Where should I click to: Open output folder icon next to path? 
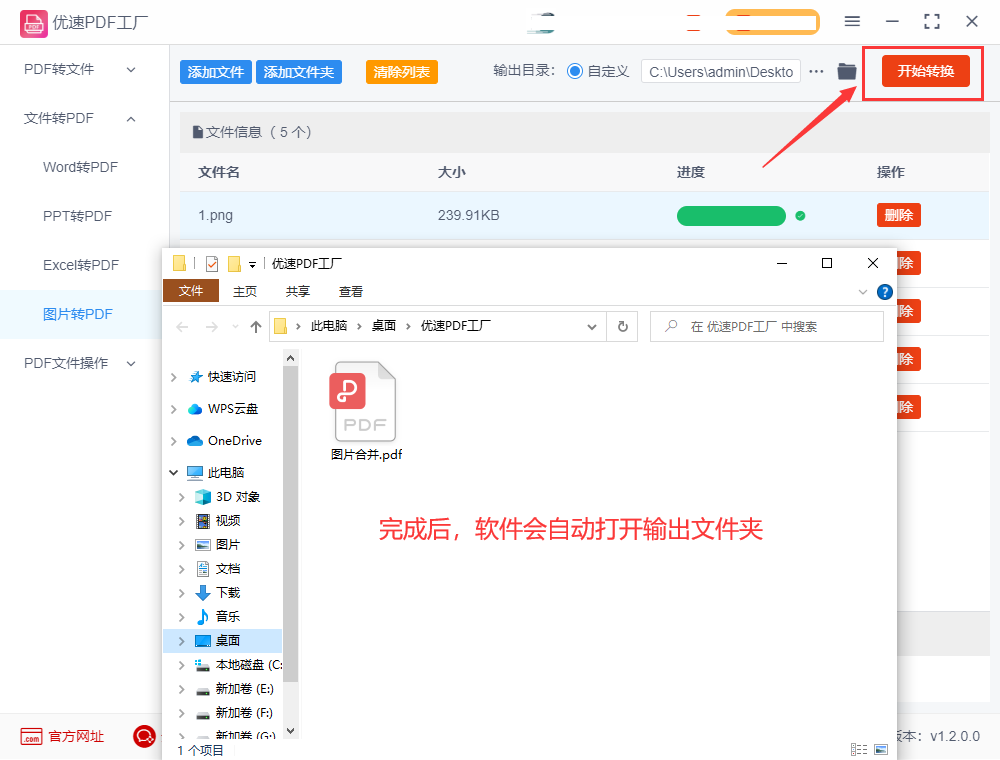[846, 71]
